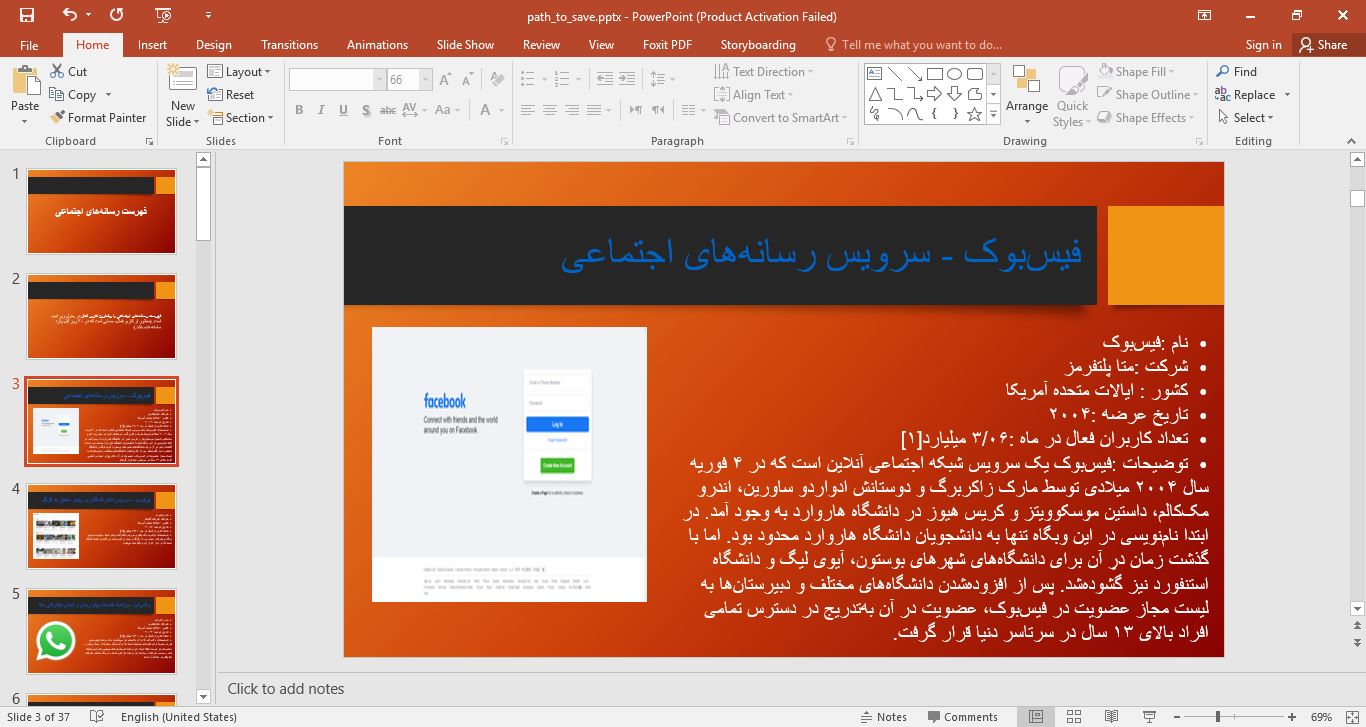Open the Shape Effects dropdown

pyautogui.click(x=1145, y=118)
